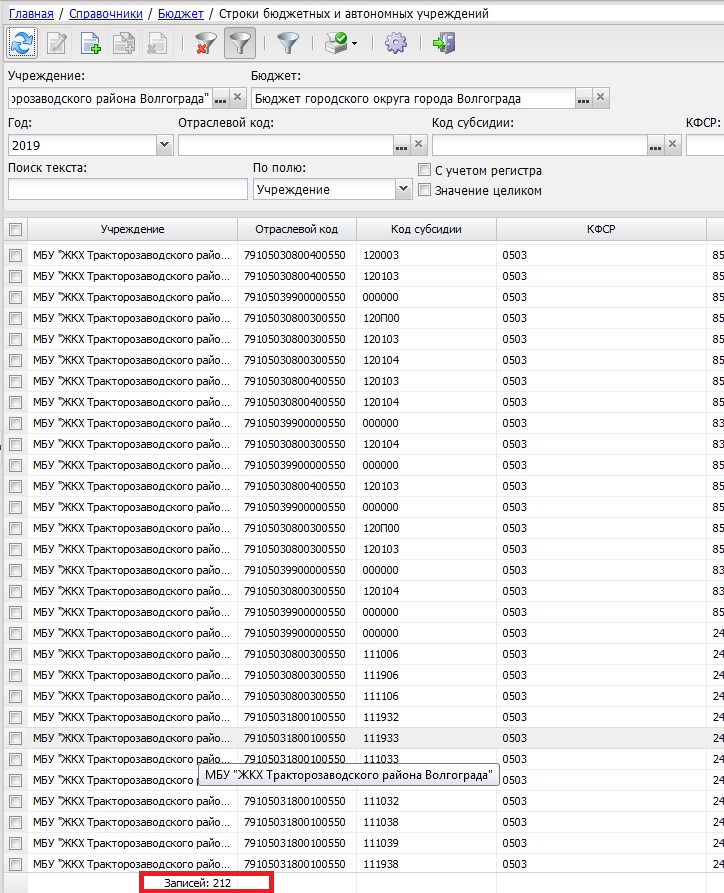Image resolution: width=724 pixels, height=893 pixels.
Task: Sort by Код субсидии column header
Action: pos(426,229)
